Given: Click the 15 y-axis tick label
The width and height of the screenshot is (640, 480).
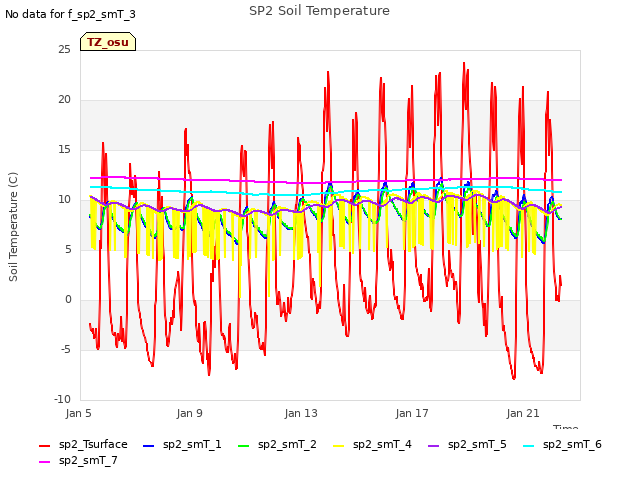Looking at the screenshot, I should (64, 150).
